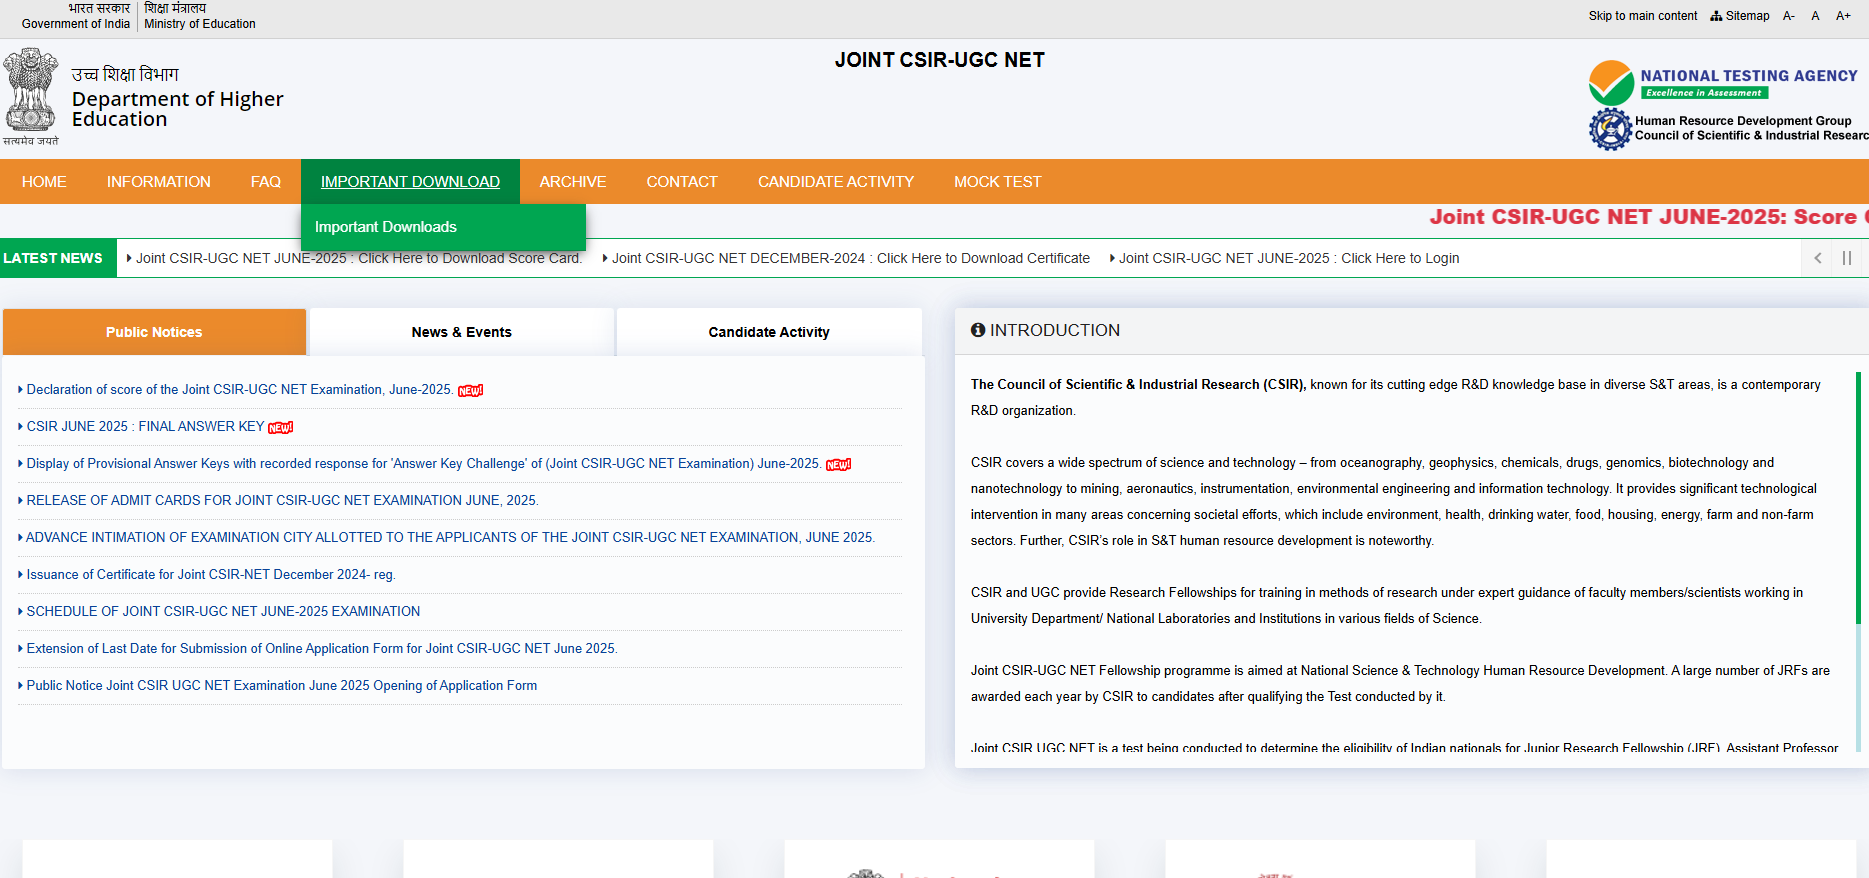Open the CANDIDATE ACTIVITY menu
Image resolution: width=1869 pixels, height=878 pixels.
coord(836,182)
